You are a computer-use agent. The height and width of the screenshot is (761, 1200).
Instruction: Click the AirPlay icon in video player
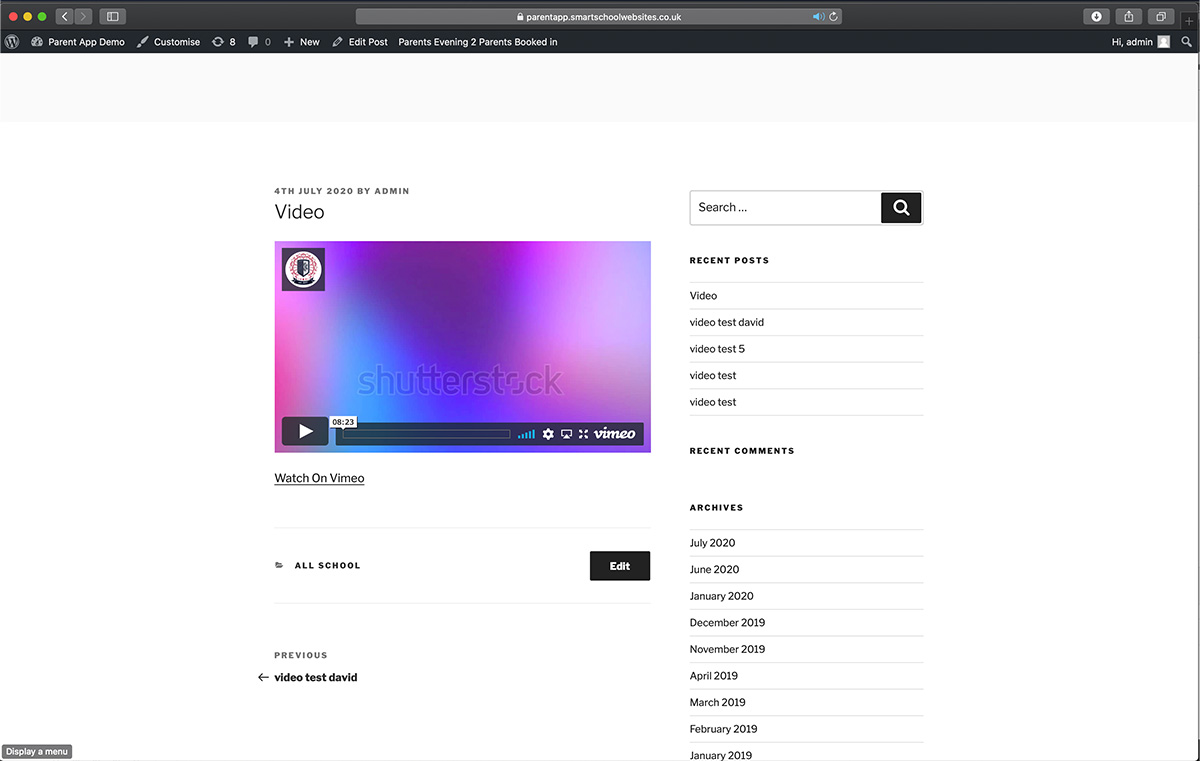click(566, 434)
